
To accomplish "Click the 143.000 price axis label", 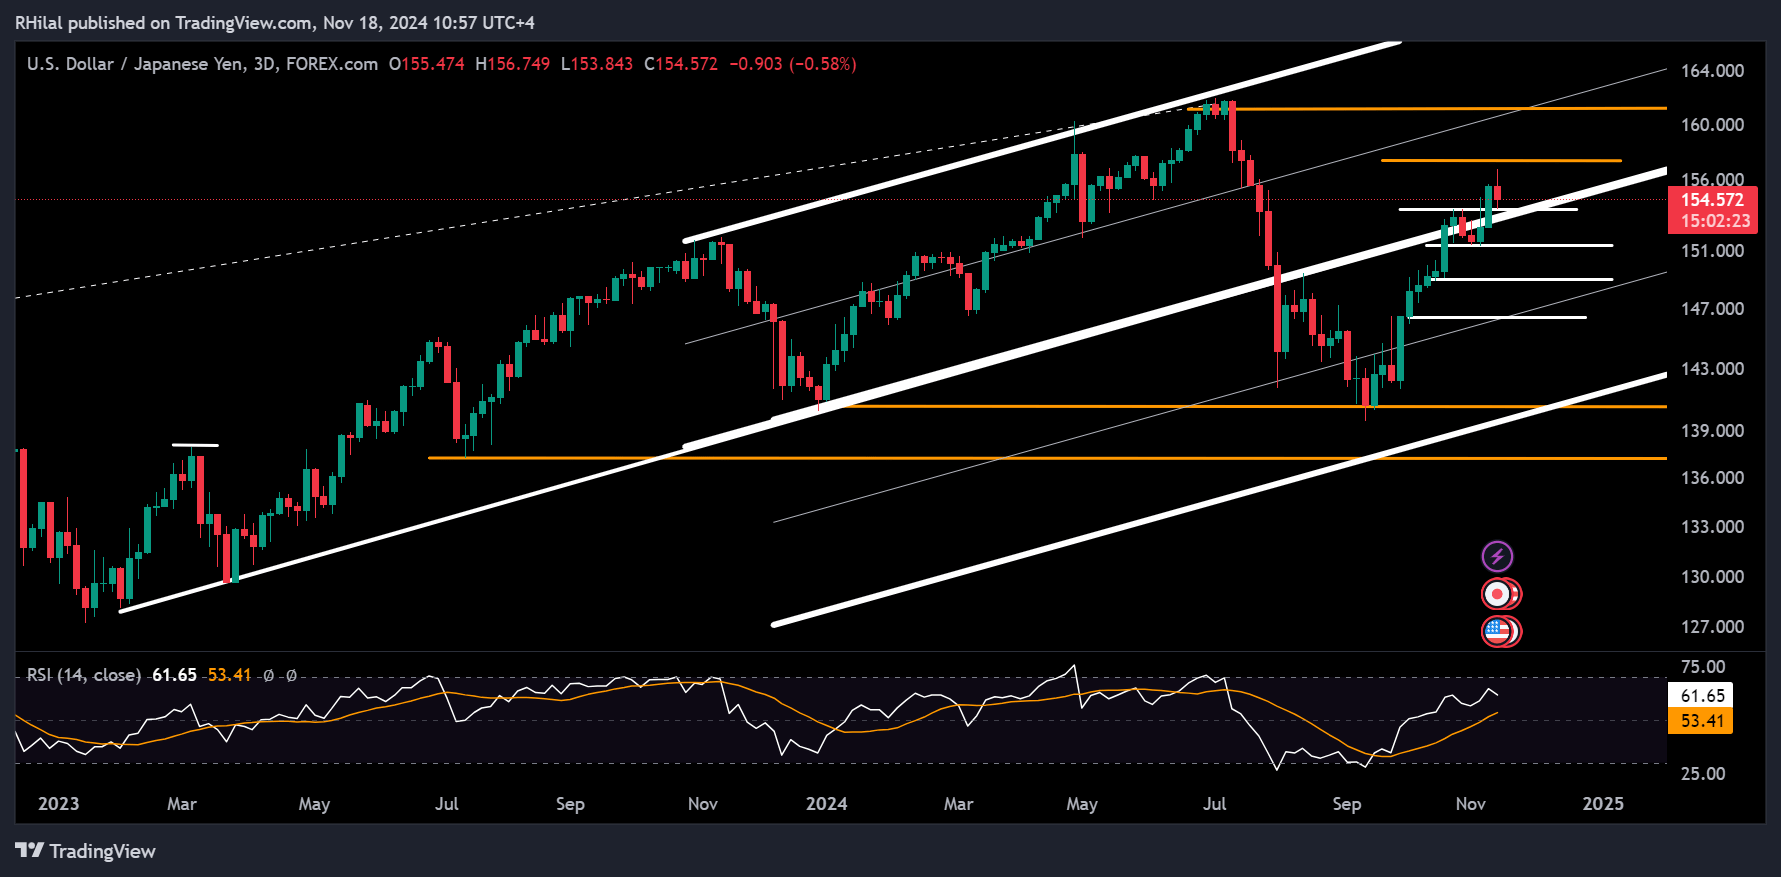I will tap(1712, 369).
